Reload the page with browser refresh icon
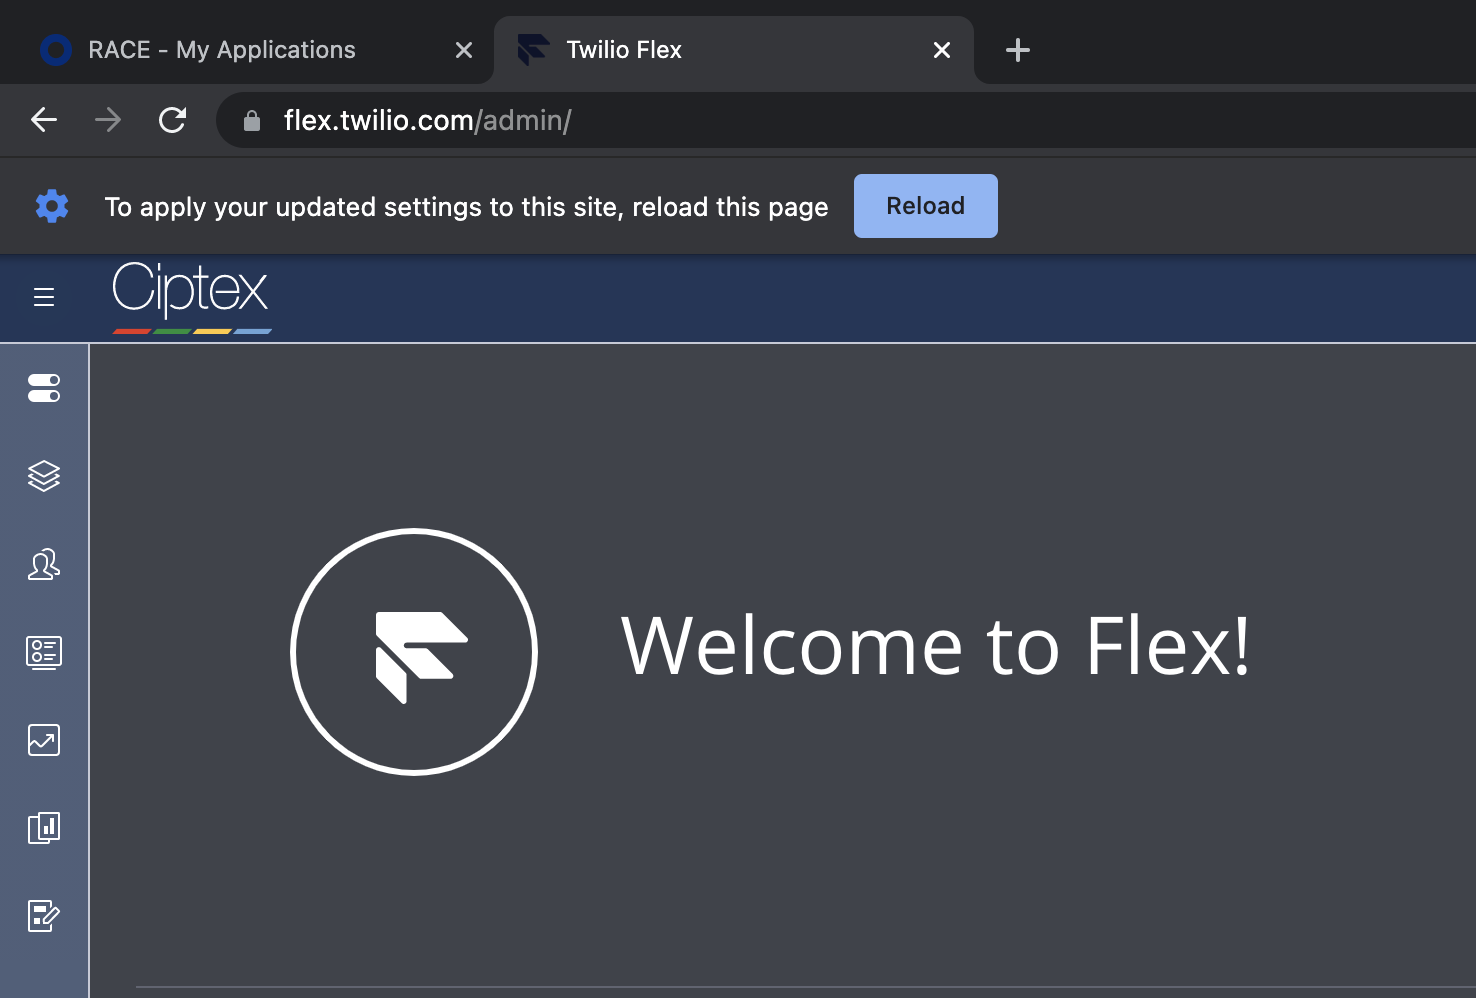This screenshot has height=998, width=1476. click(172, 120)
